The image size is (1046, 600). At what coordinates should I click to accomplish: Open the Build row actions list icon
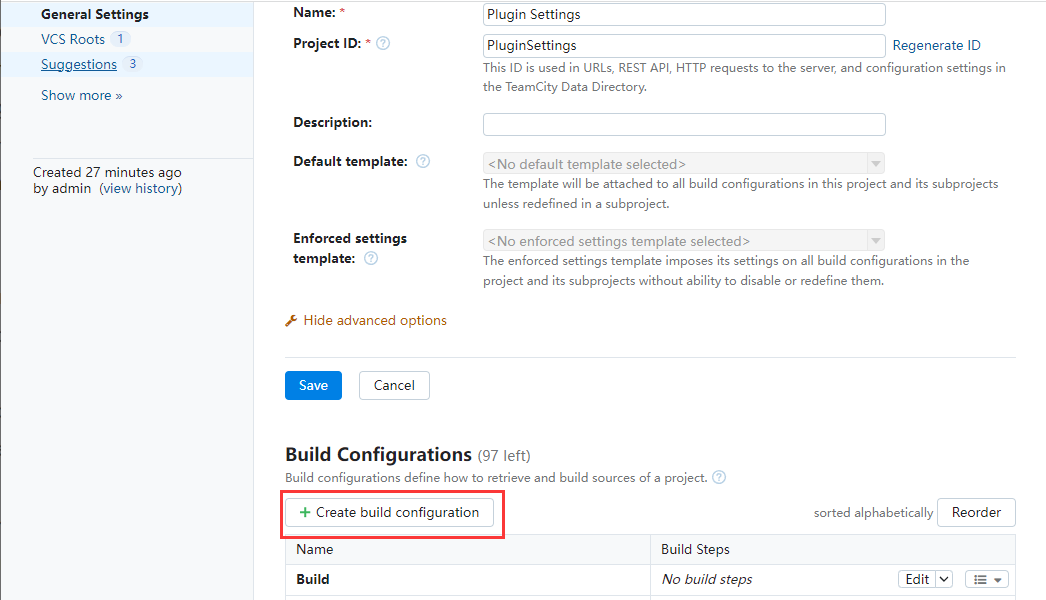click(987, 580)
